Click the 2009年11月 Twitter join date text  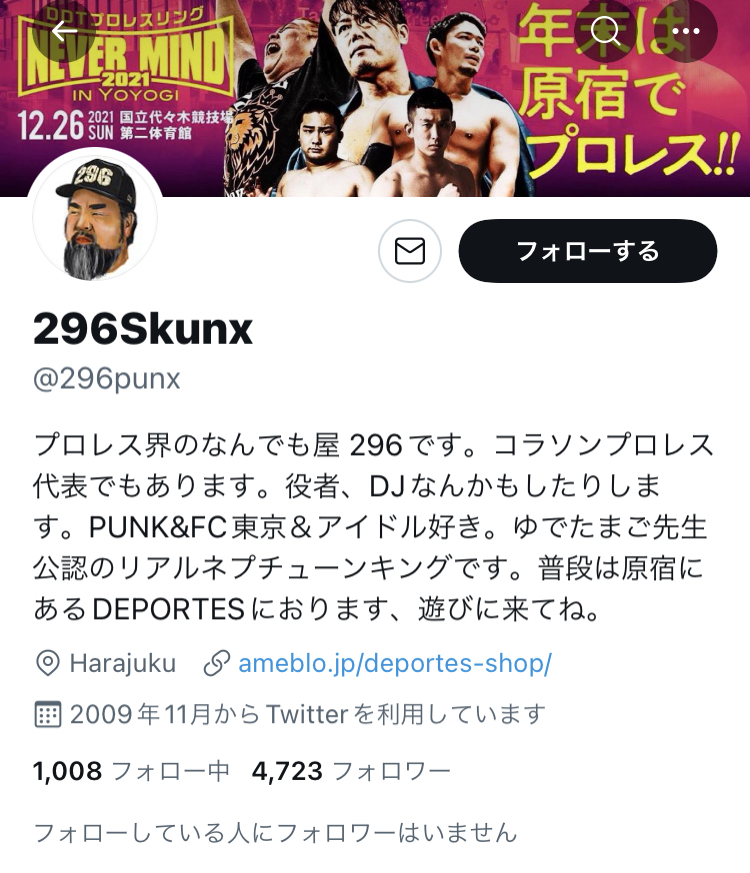click(307, 714)
